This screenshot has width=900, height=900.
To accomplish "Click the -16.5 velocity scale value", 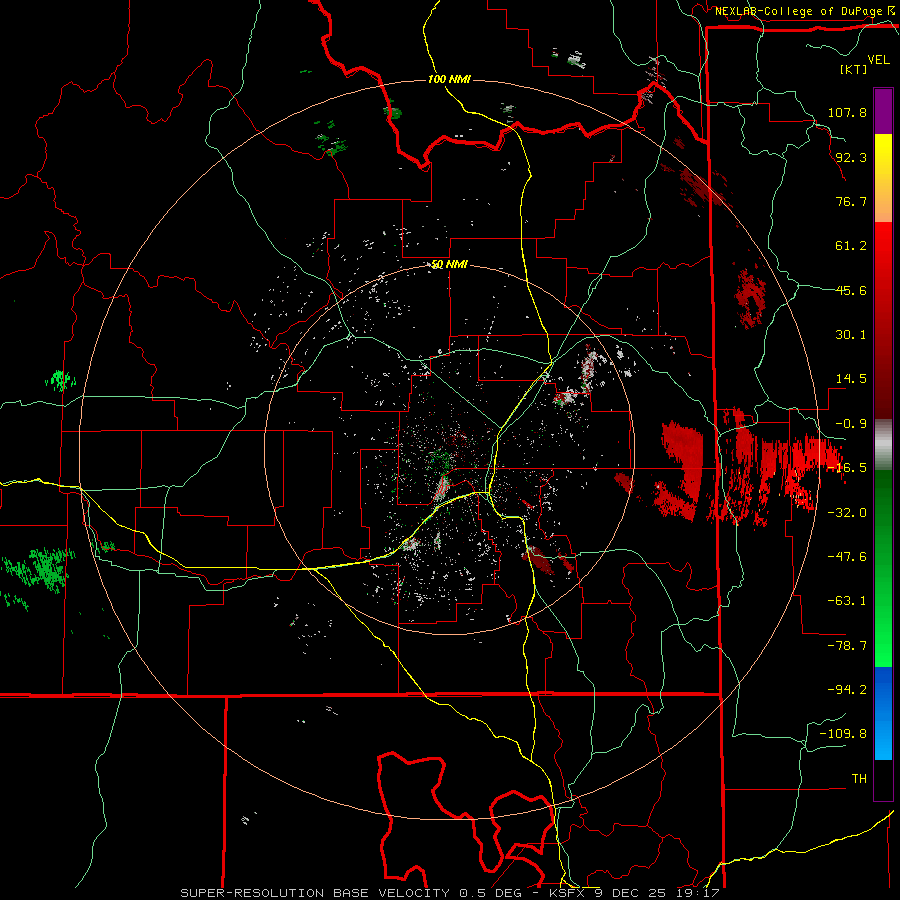I will pyautogui.click(x=847, y=468).
